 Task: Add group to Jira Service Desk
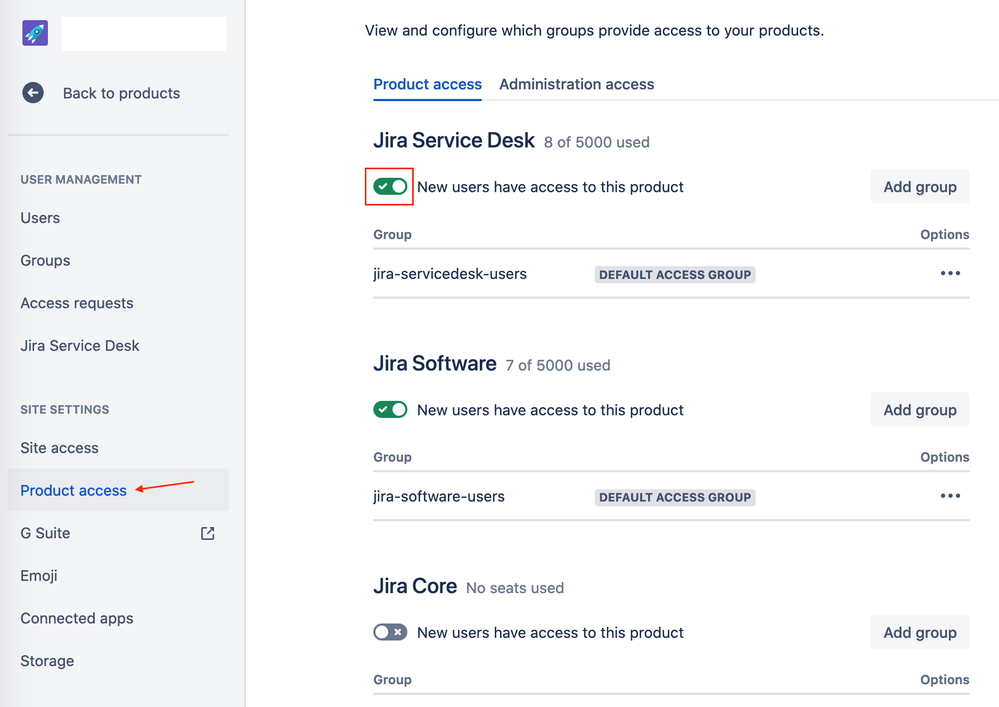(x=920, y=187)
